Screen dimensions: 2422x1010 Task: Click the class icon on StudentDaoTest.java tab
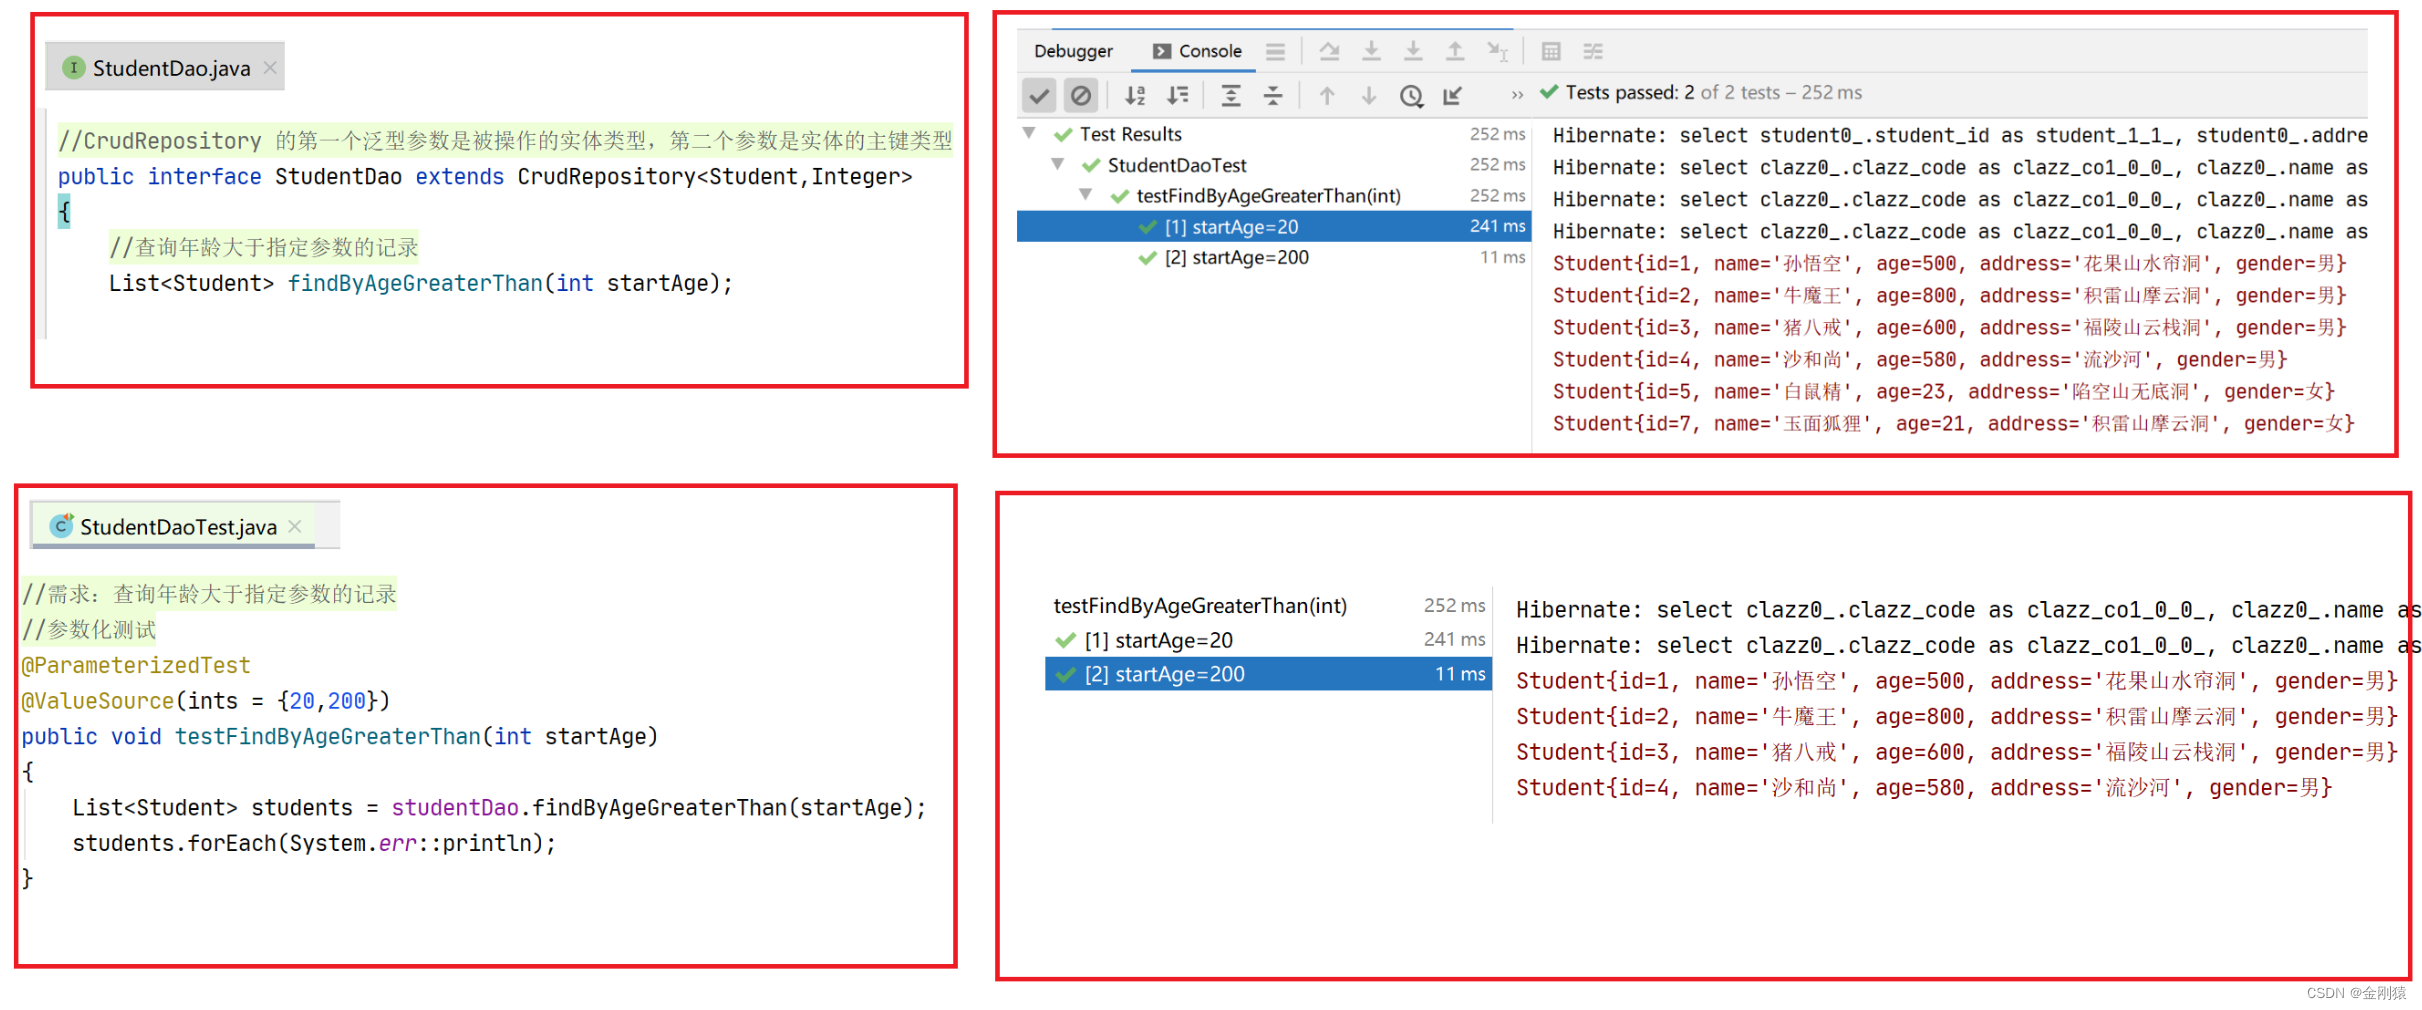[x=62, y=526]
